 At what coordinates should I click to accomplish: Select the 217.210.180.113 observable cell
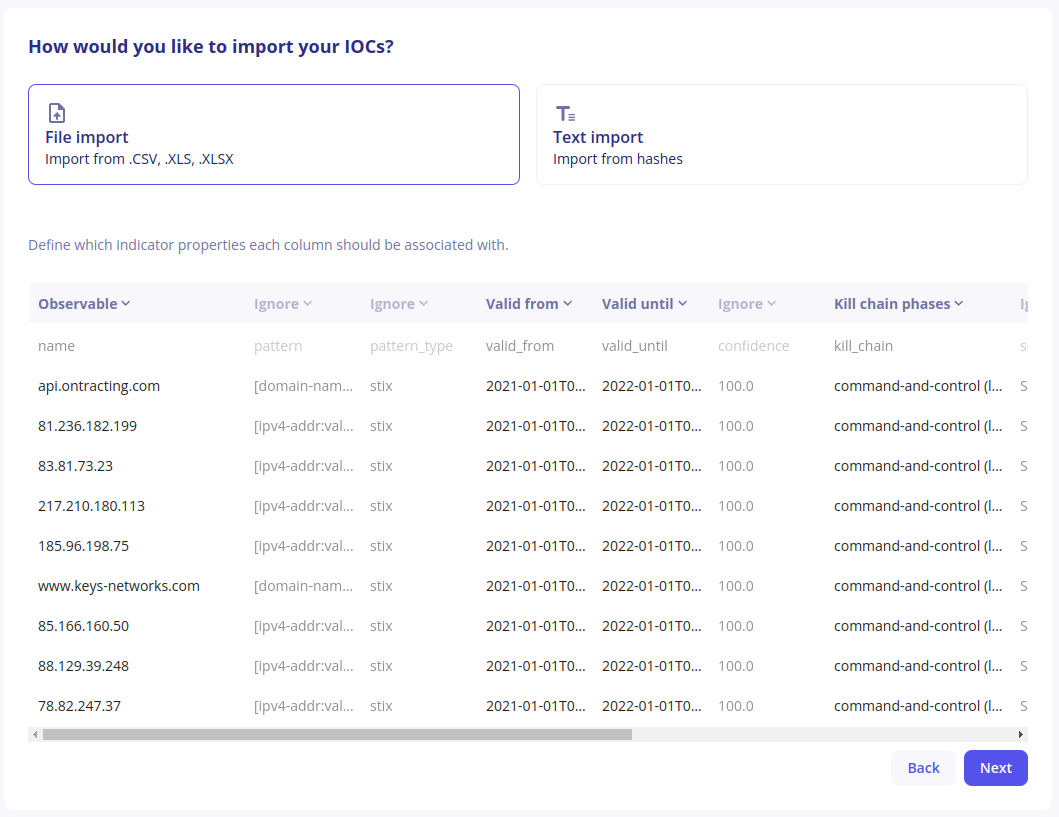point(91,506)
